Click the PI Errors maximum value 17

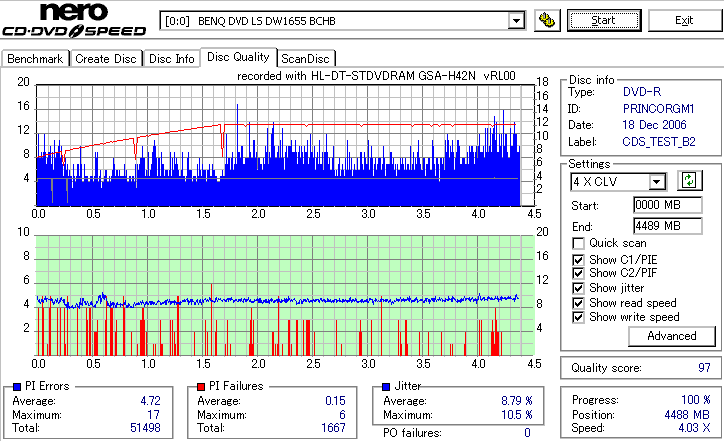tap(154, 415)
